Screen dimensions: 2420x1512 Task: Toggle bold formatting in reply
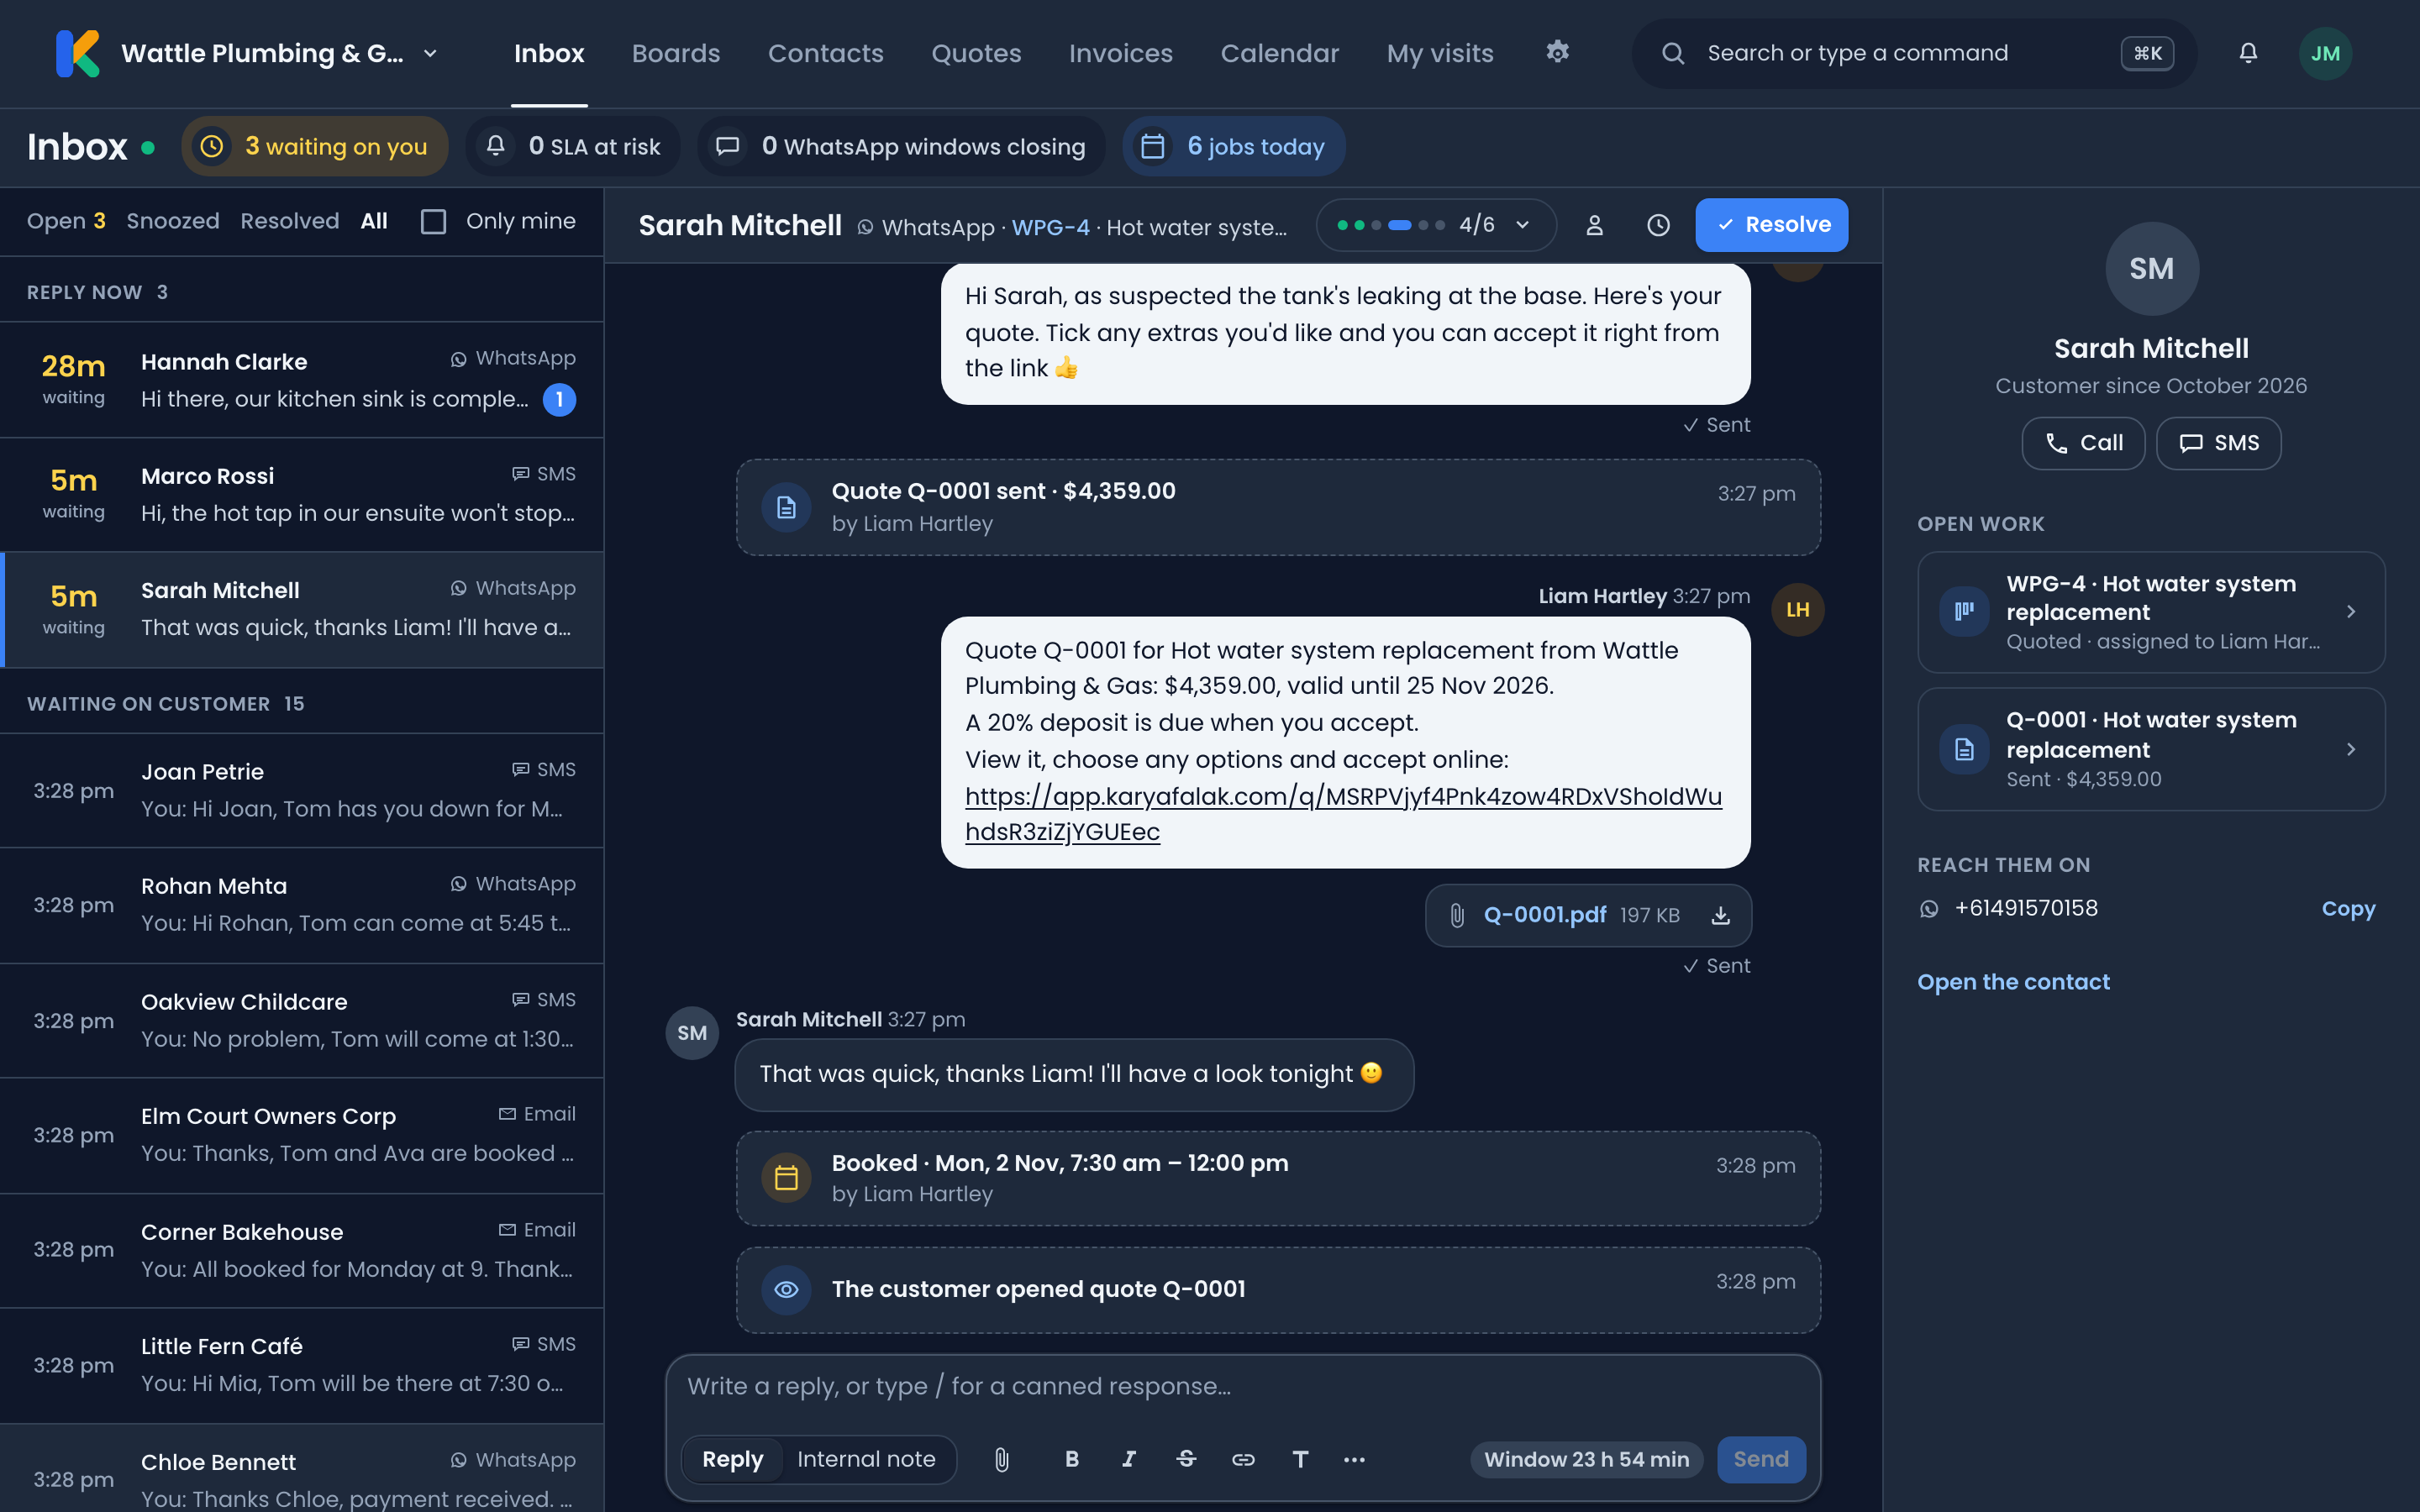click(x=1072, y=1459)
